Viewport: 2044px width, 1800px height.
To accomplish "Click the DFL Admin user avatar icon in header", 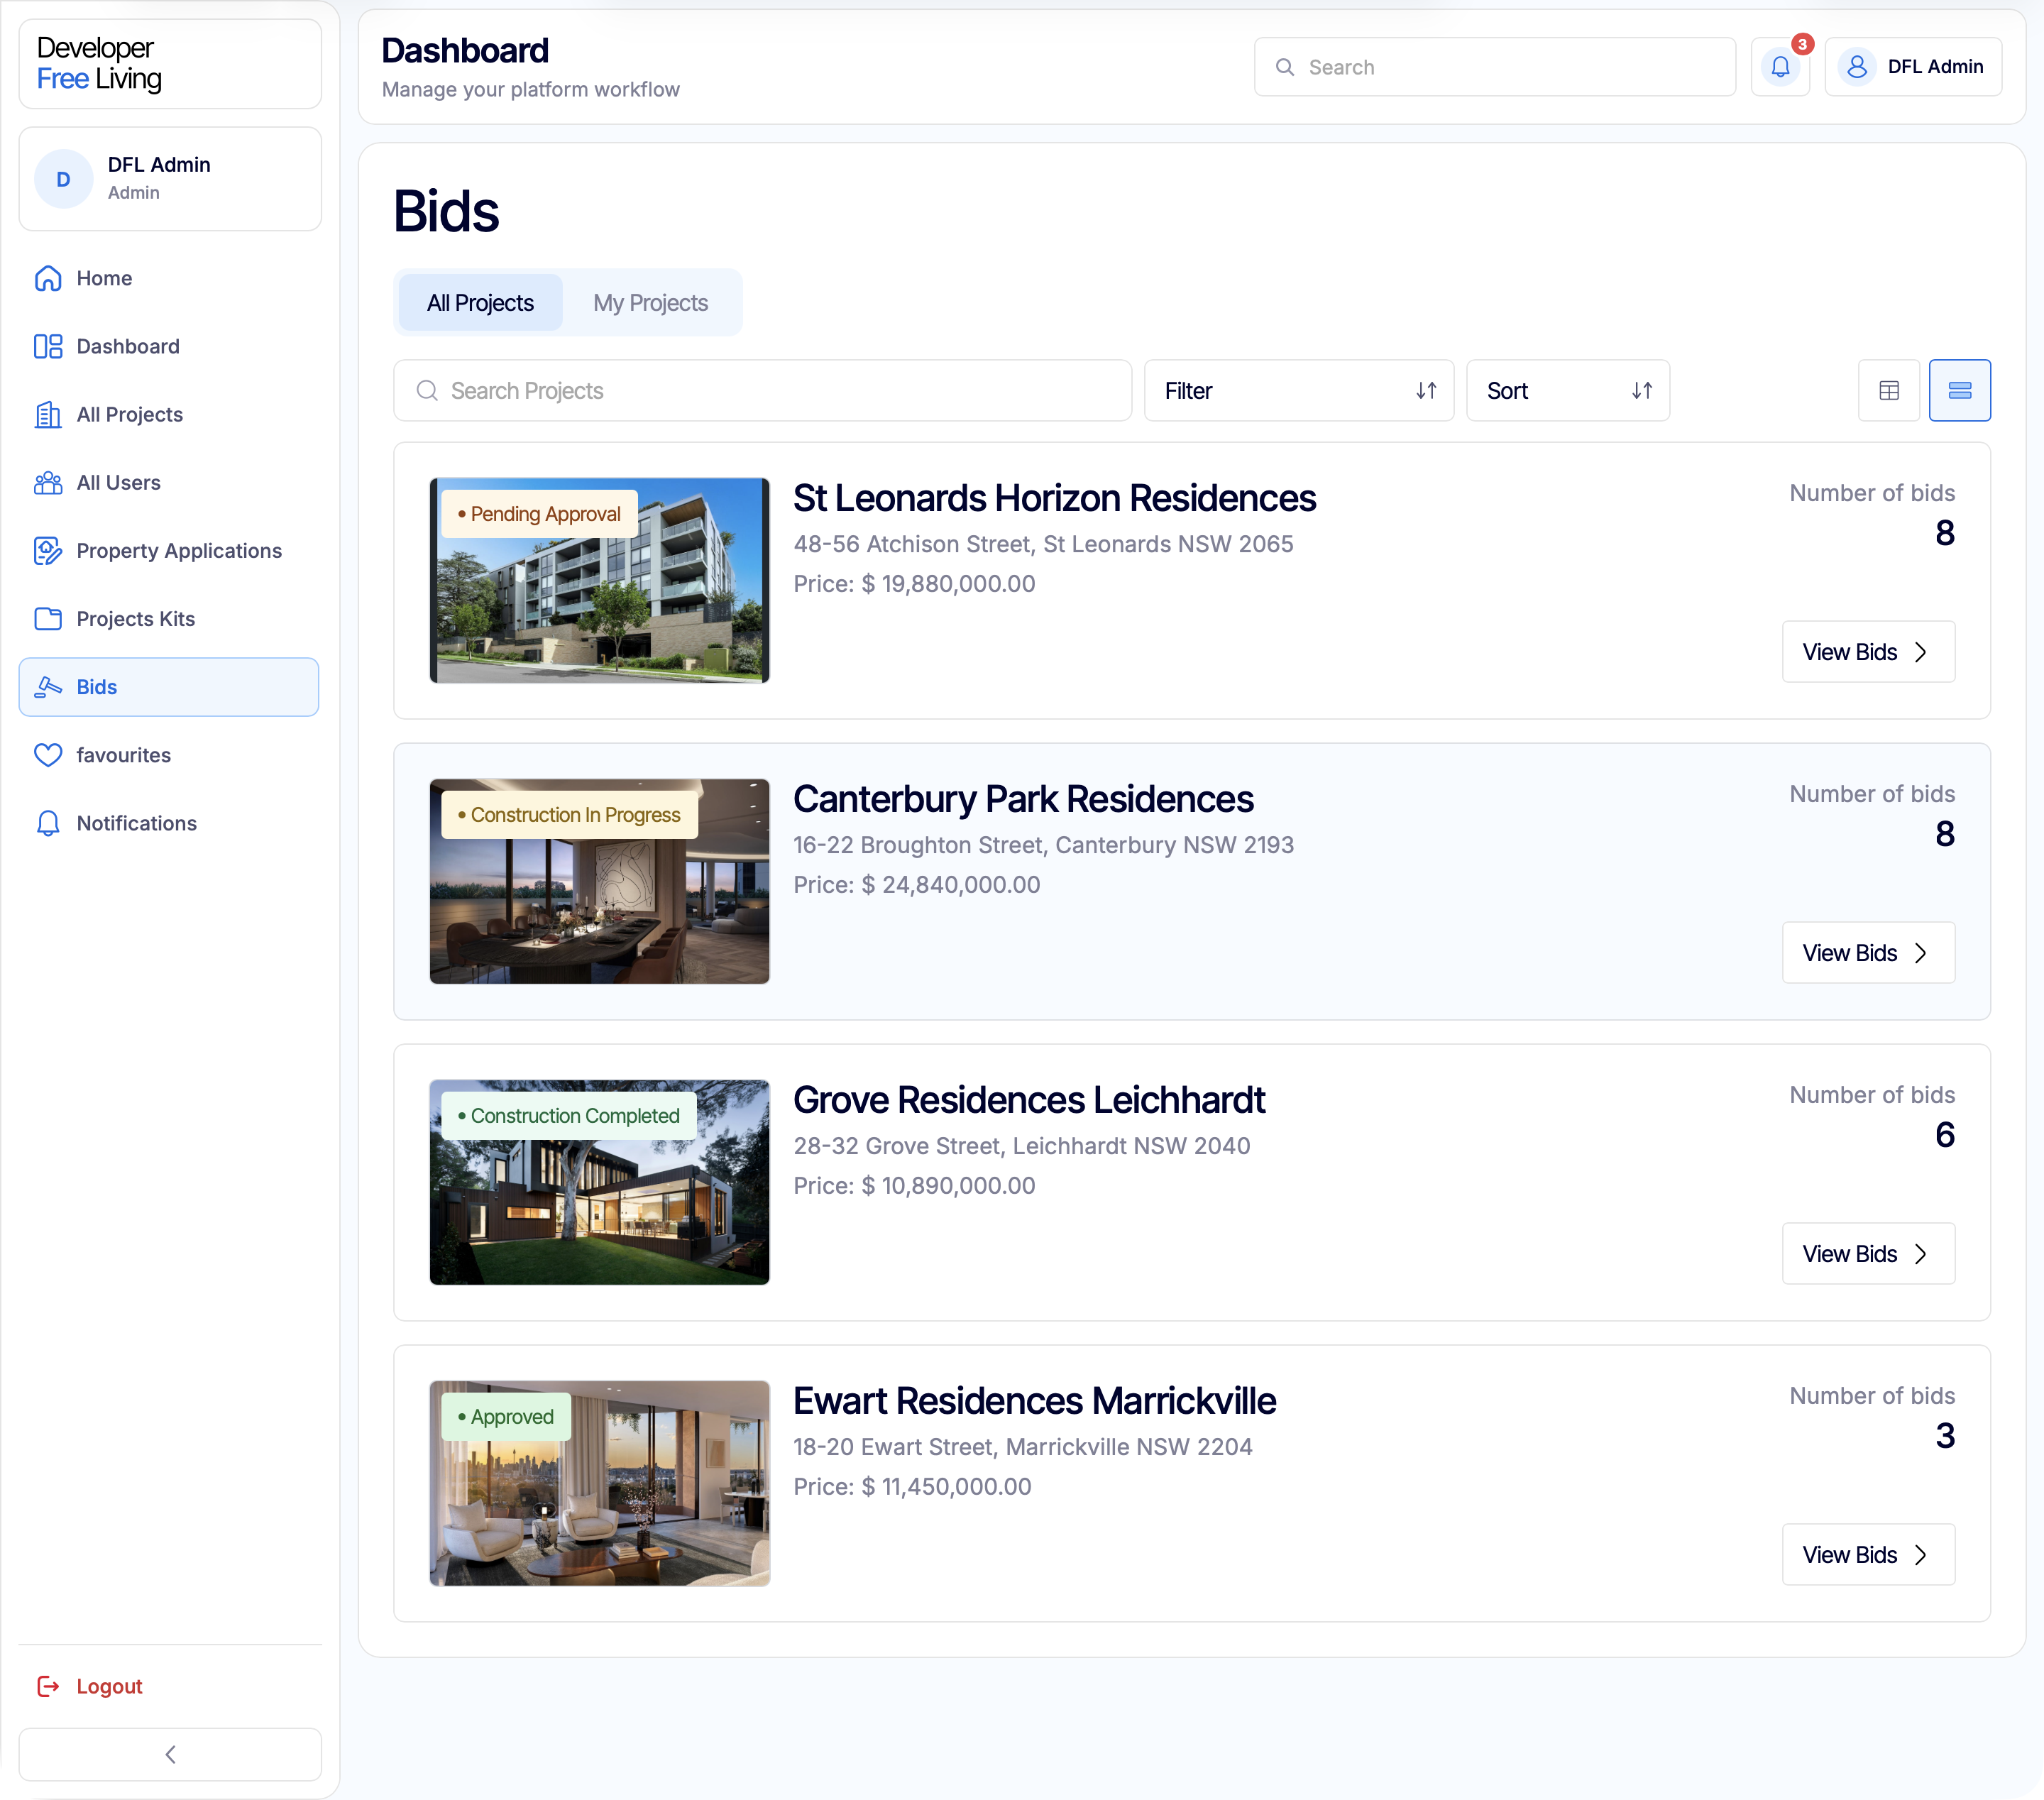I will [1857, 67].
